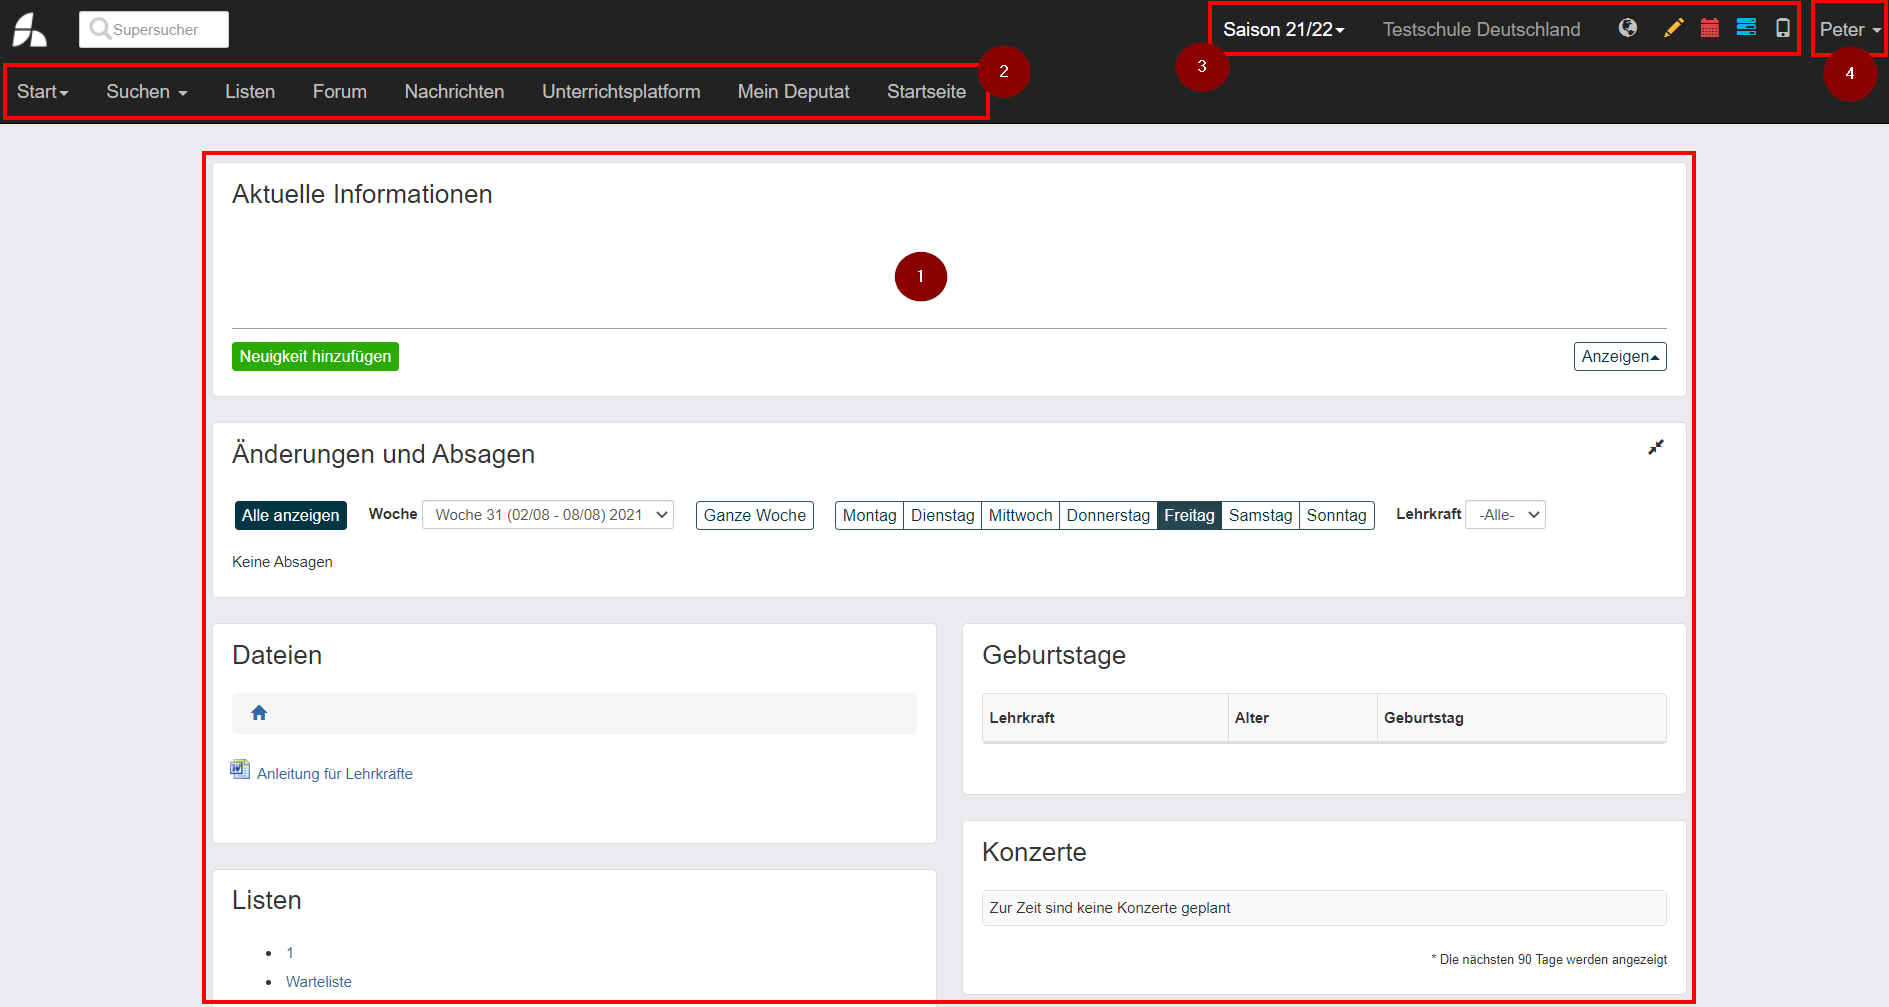Open the red calendar icon

point(1710,28)
